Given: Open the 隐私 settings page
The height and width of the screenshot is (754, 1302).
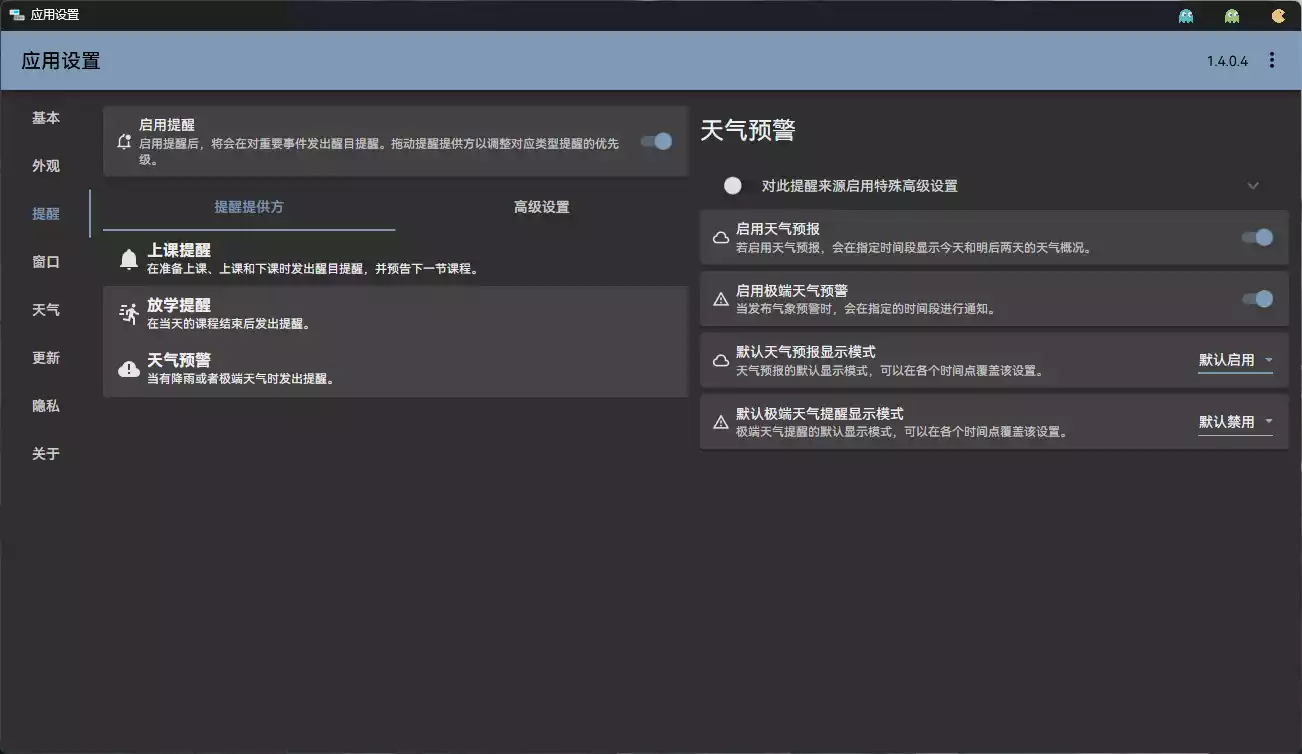Looking at the screenshot, I should 46,406.
